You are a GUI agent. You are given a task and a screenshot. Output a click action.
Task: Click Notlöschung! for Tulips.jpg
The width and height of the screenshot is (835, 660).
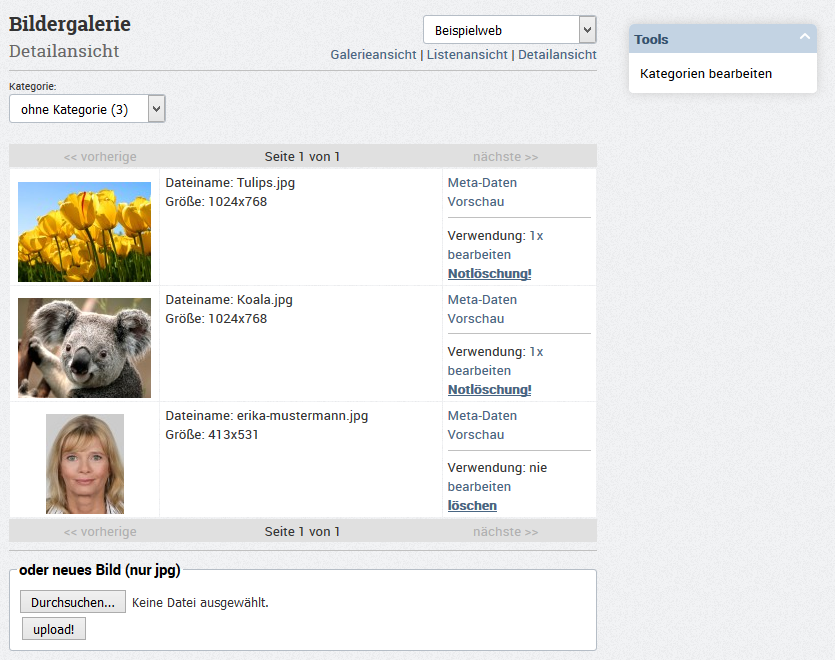tap(489, 274)
